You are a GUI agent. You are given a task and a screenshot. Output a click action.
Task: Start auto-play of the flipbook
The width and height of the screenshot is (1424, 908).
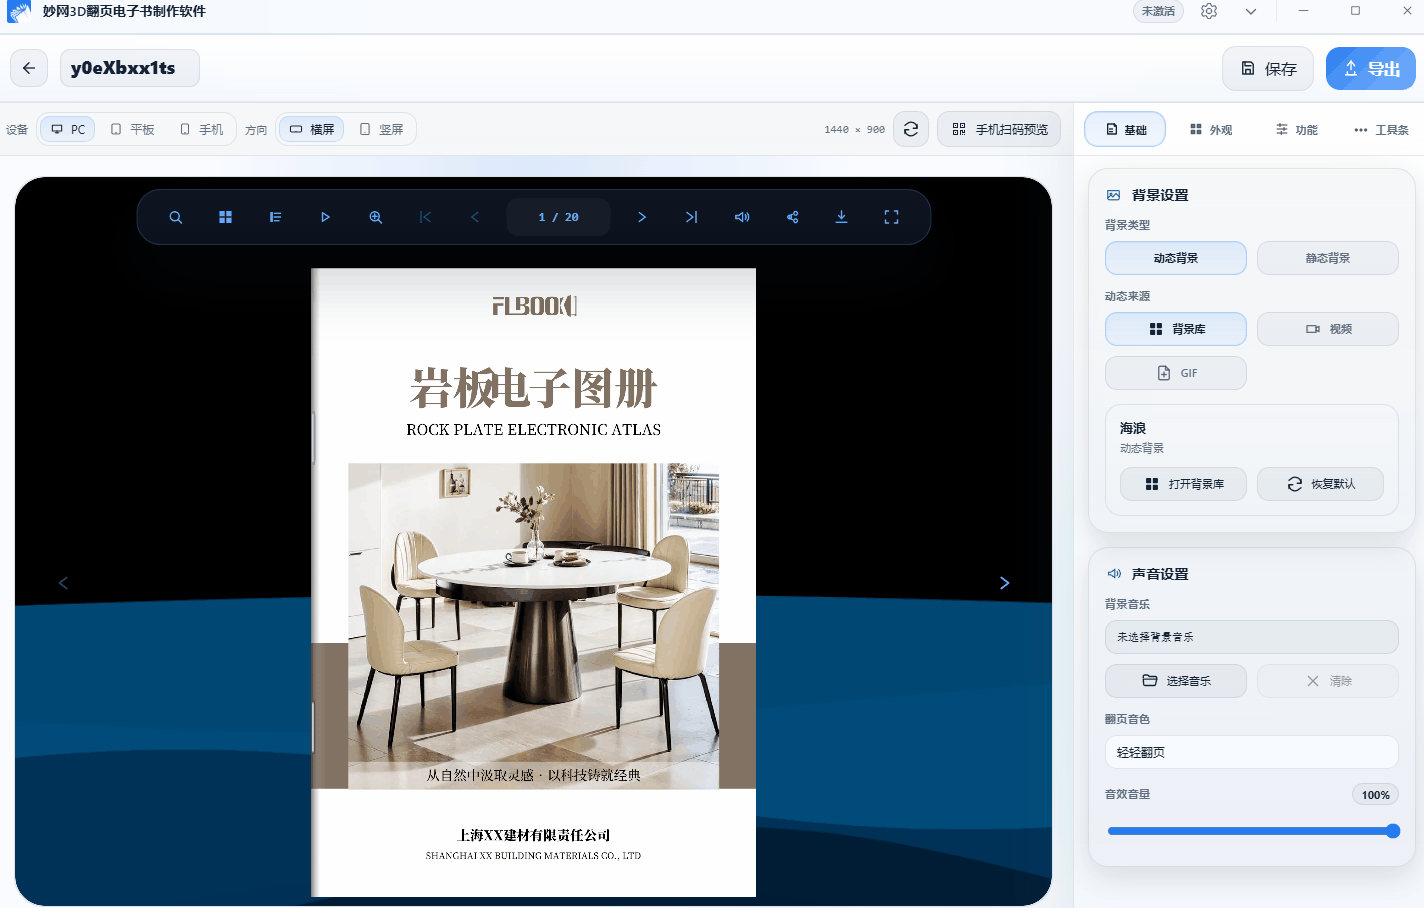(x=325, y=217)
